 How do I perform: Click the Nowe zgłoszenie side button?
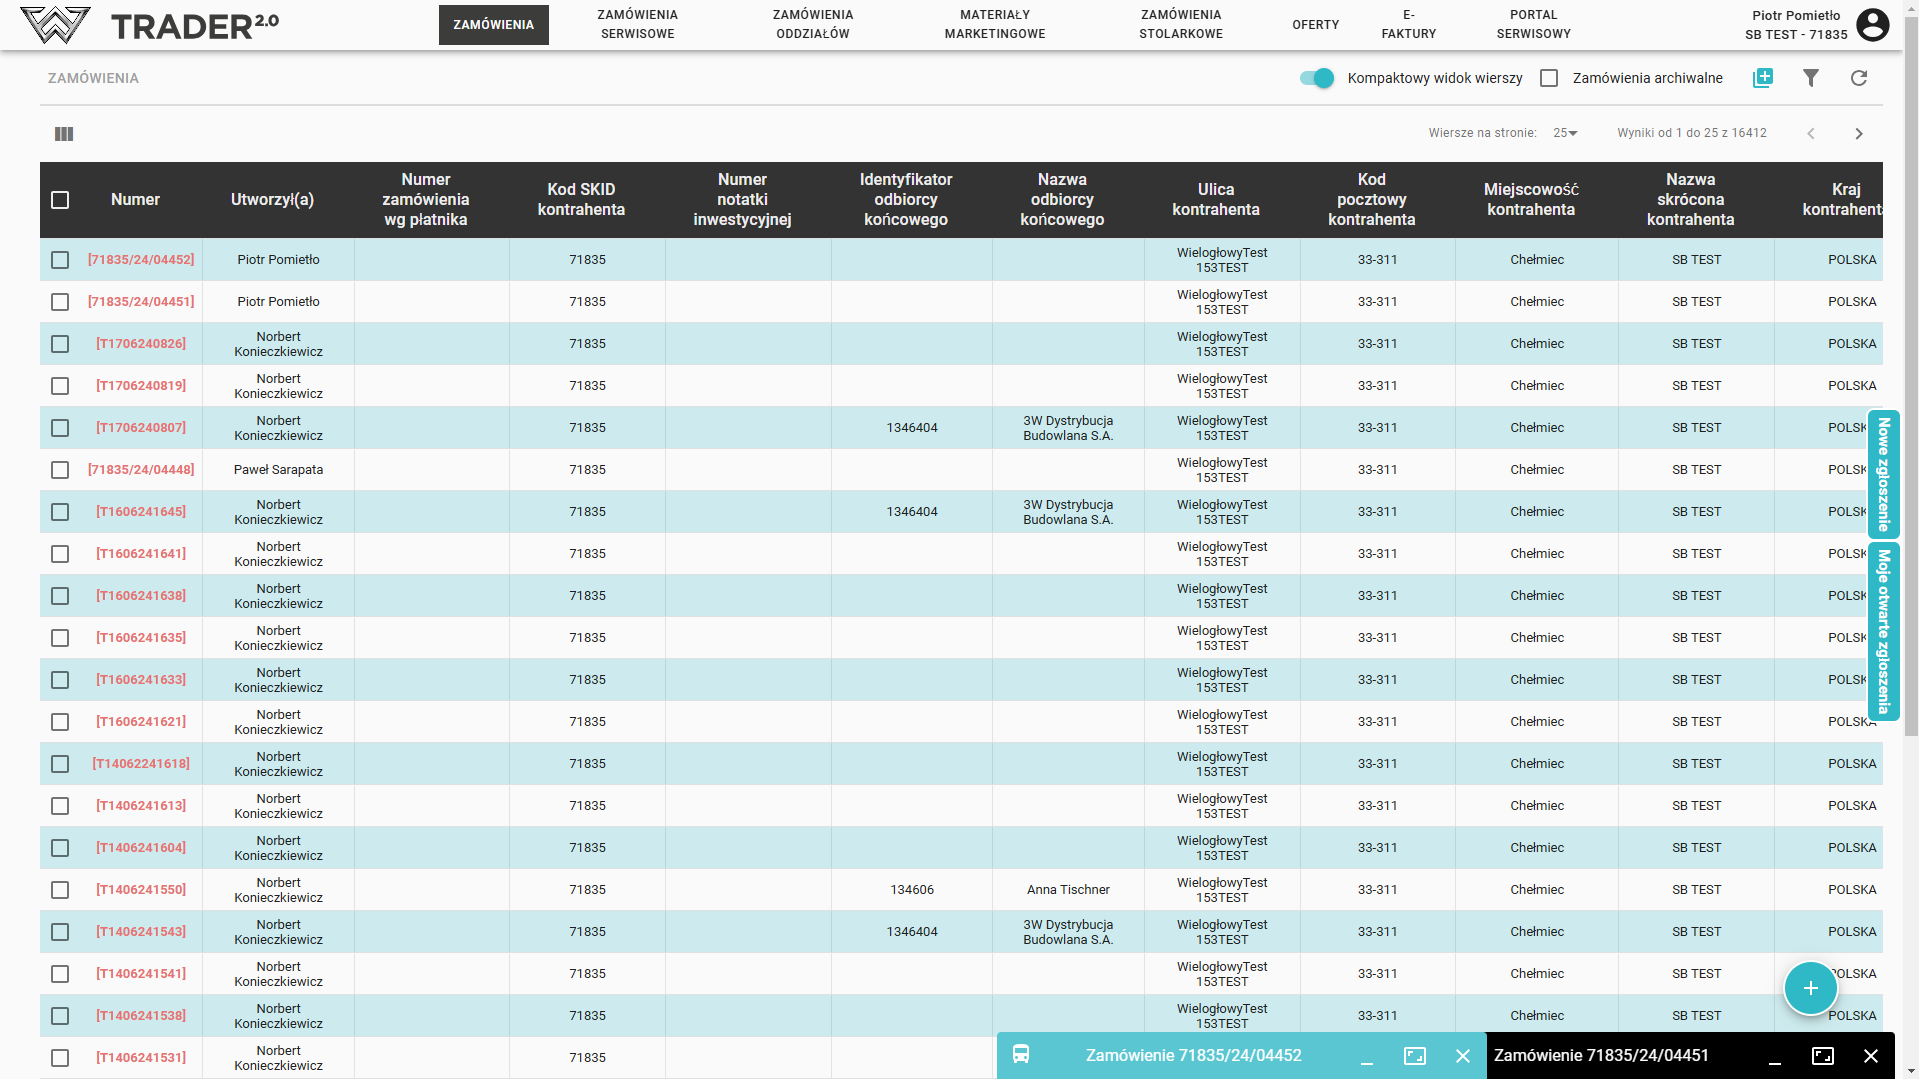pyautogui.click(x=1883, y=474)
